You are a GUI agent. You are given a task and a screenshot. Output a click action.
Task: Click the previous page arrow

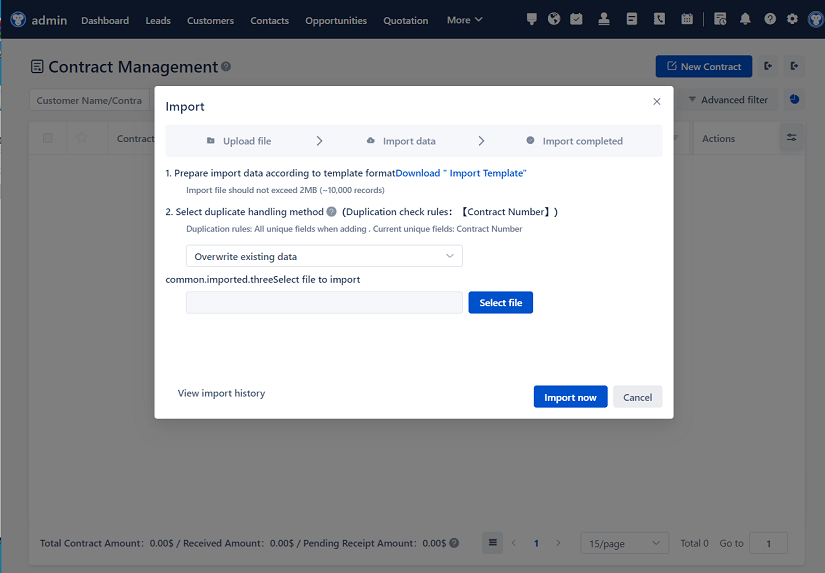(514, 543)
